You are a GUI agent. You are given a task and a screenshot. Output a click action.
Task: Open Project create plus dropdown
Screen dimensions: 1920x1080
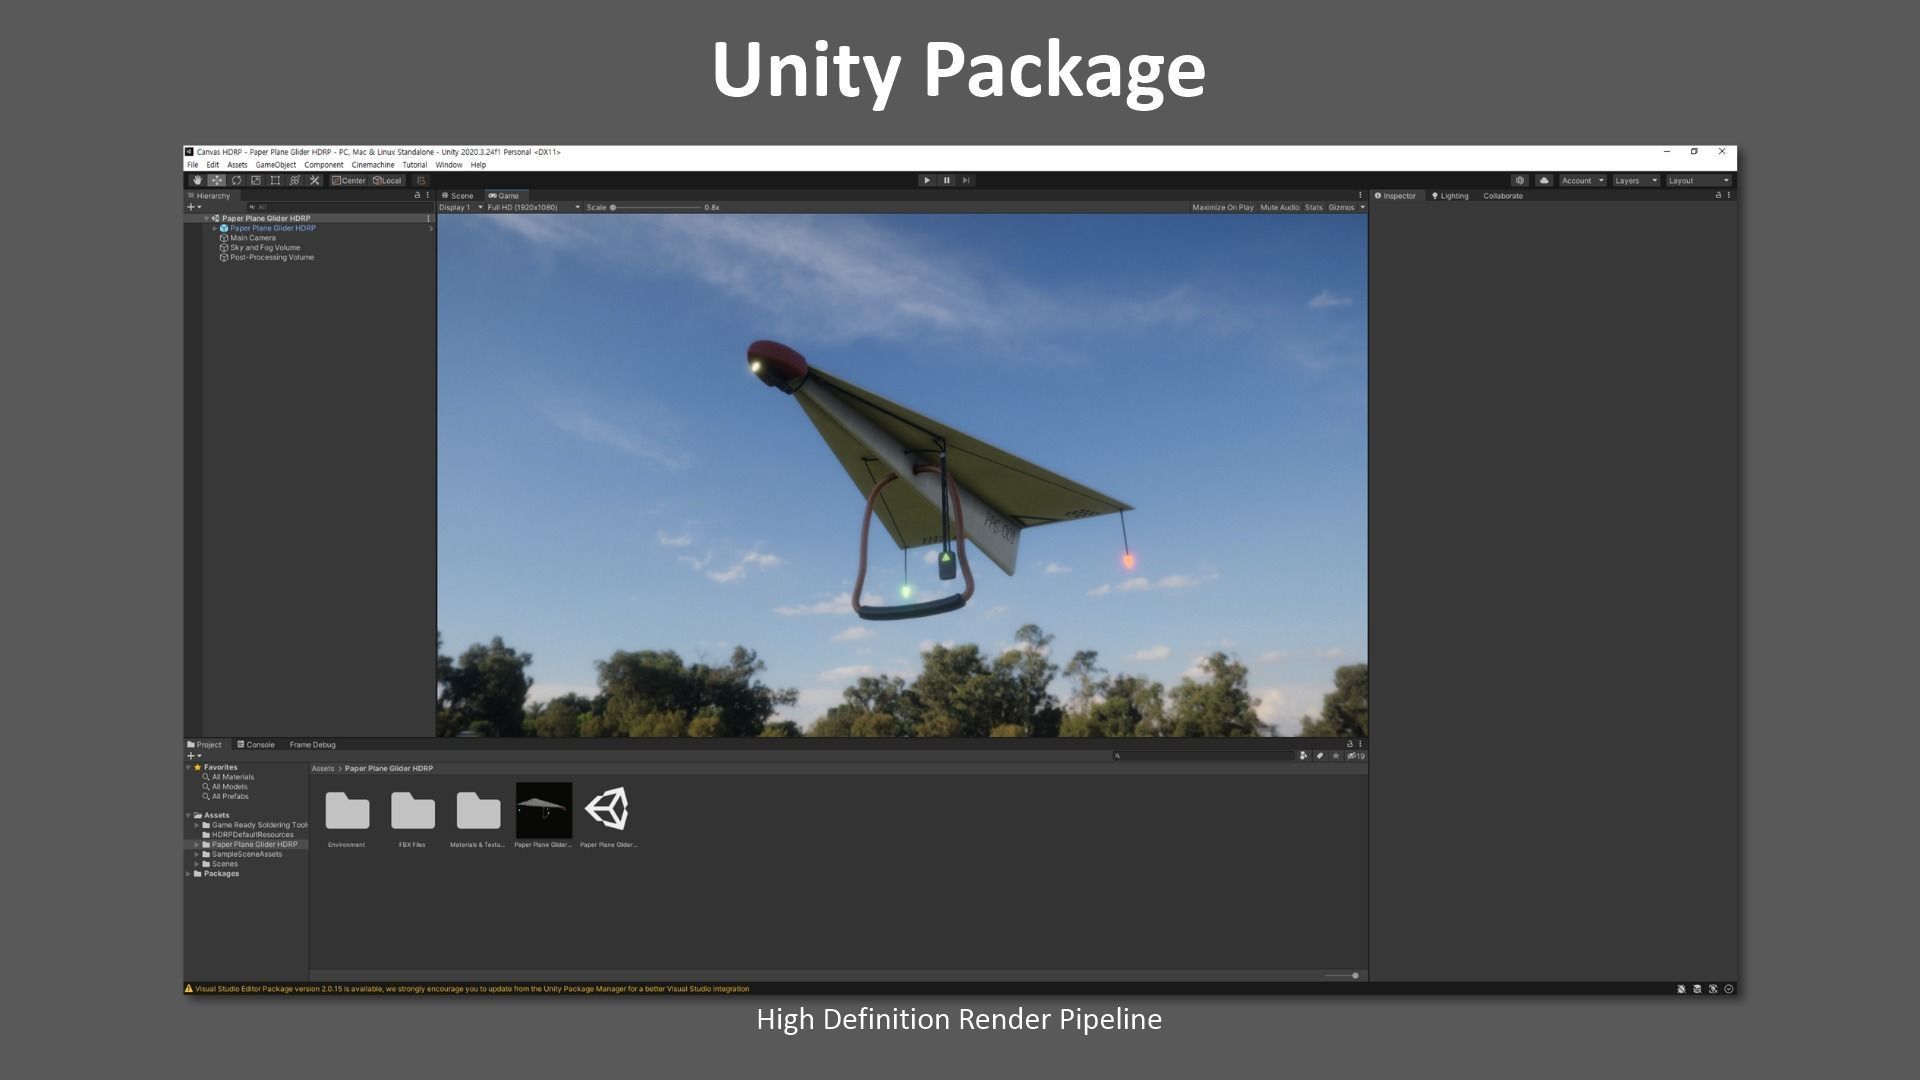coord(194,756)
